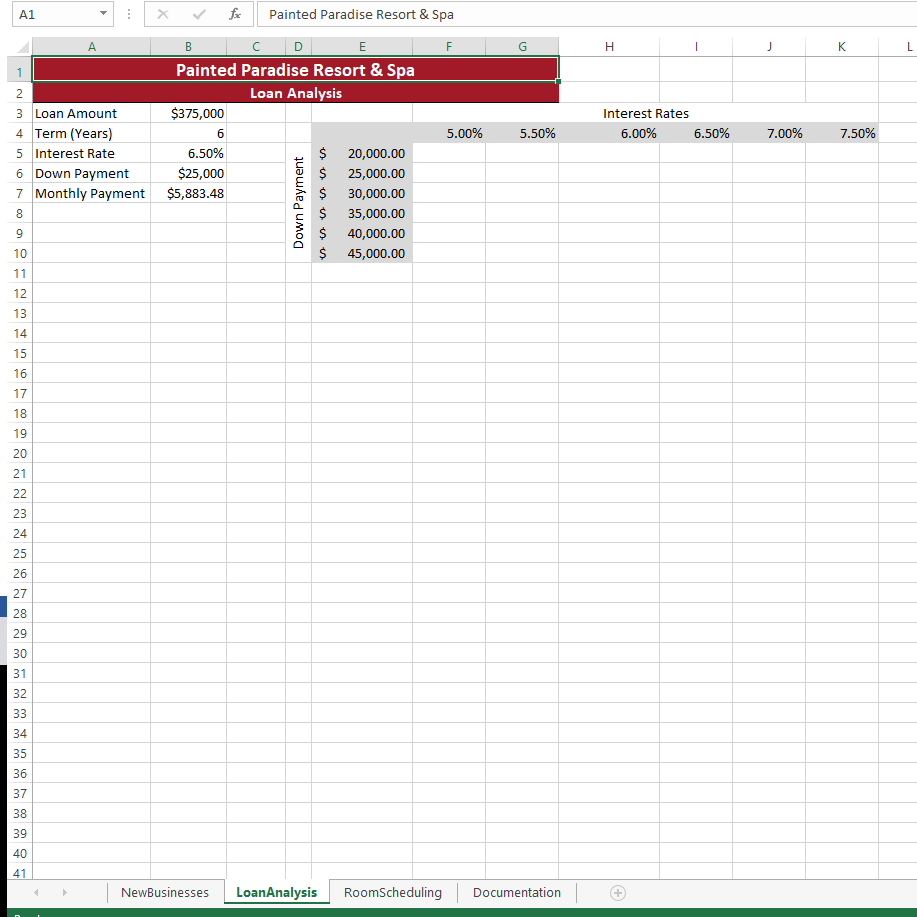The image size is (917, 917).
Task: Click the previous sheet navigation arrow
Action: click(36, 892)
